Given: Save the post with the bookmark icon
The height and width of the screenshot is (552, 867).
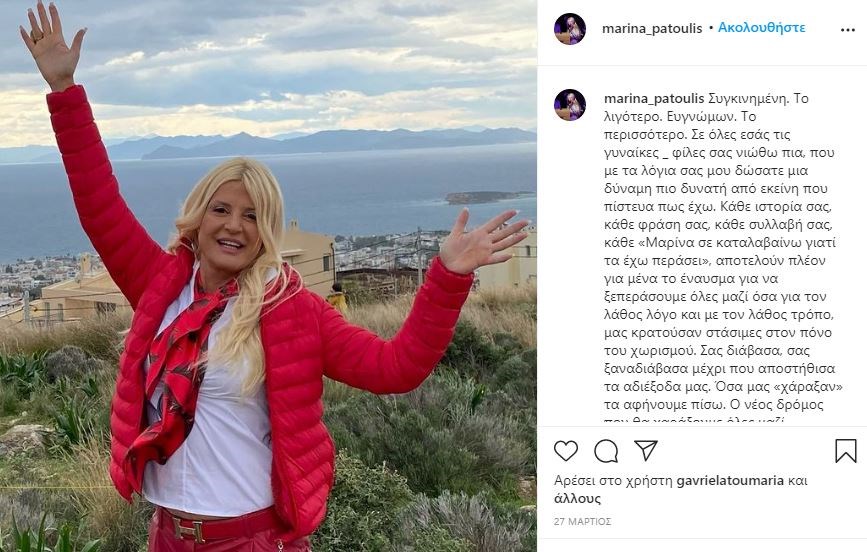Looking at the screenshot, I should tap(845, 451).
